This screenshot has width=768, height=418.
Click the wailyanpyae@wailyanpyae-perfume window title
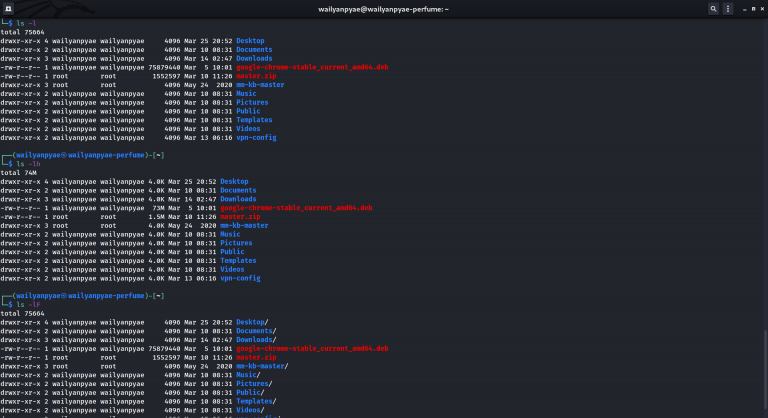coord(383,8)
